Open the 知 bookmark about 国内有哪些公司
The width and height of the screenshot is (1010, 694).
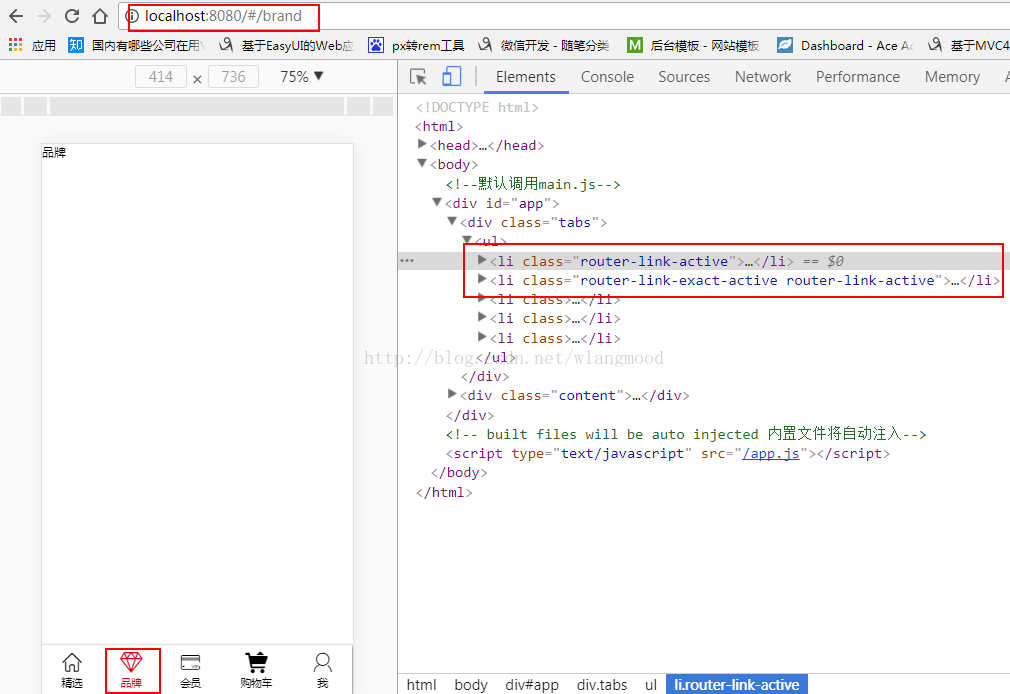tap(136, 45)
